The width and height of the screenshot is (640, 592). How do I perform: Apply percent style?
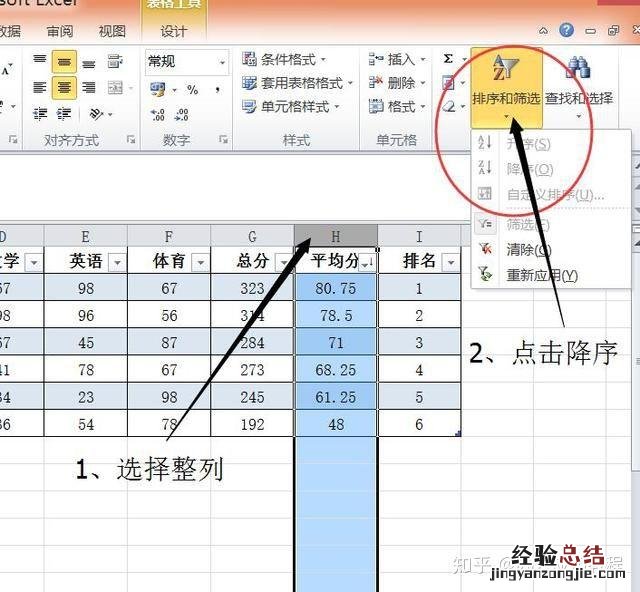pos(192,89)
